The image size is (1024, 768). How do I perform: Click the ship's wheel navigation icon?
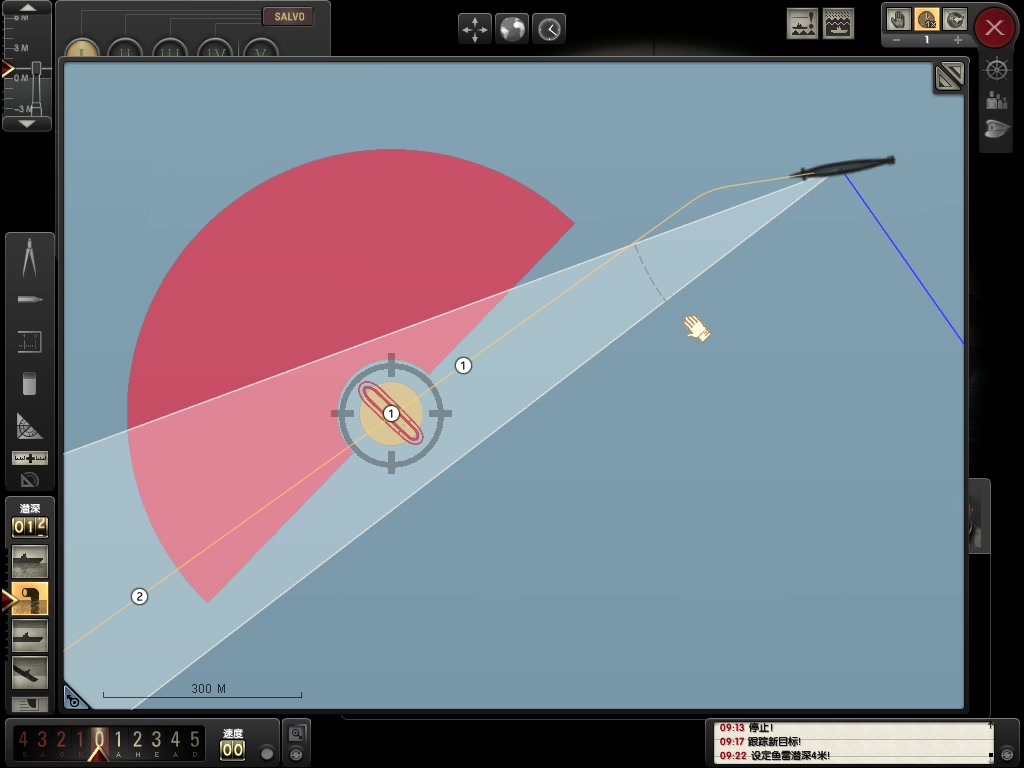996,69
